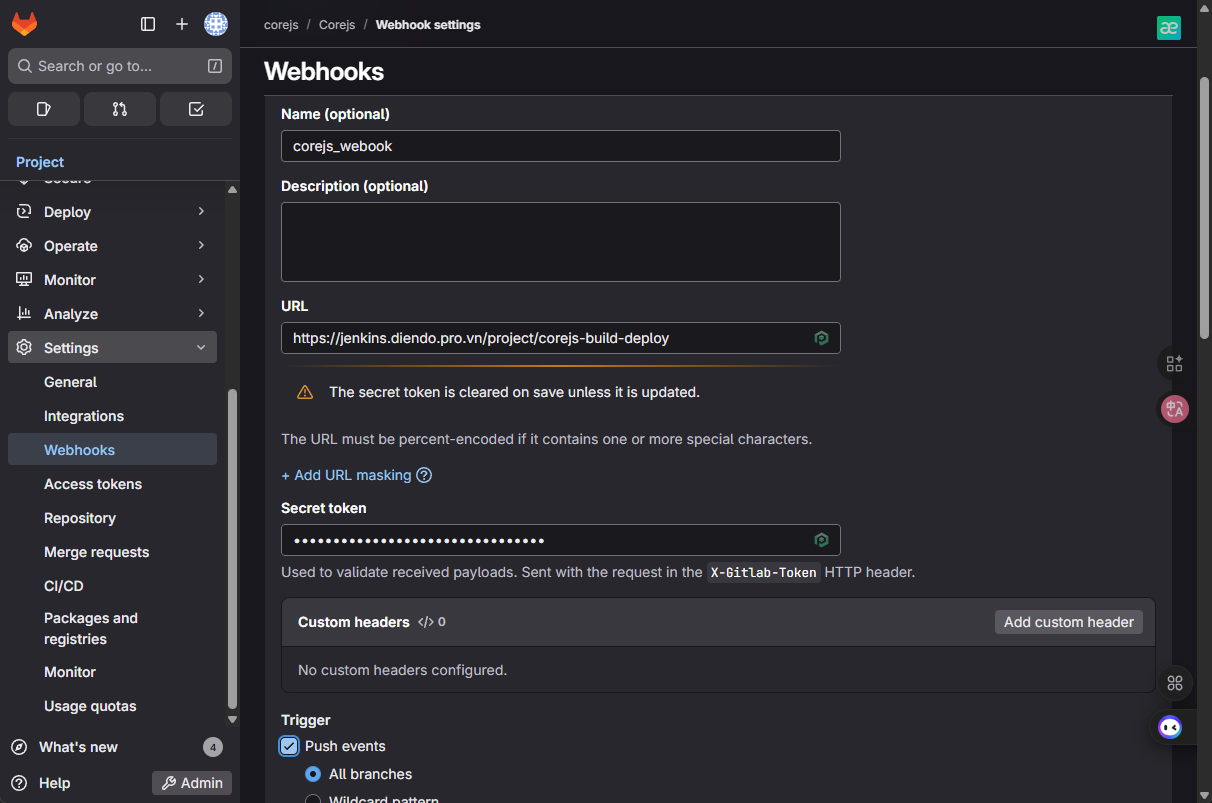Toggle the sidebar collapse icon
Viewport: 1212px width, 803px height.
point(148,24)
